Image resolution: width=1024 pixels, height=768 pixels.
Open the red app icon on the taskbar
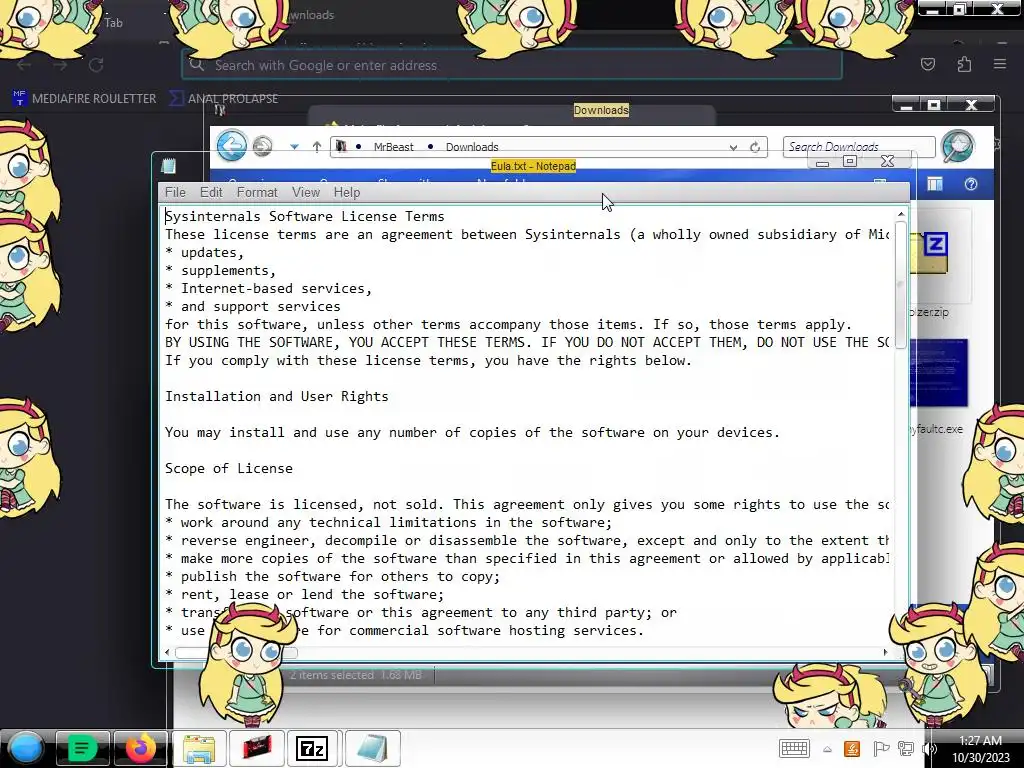point(257,748)
